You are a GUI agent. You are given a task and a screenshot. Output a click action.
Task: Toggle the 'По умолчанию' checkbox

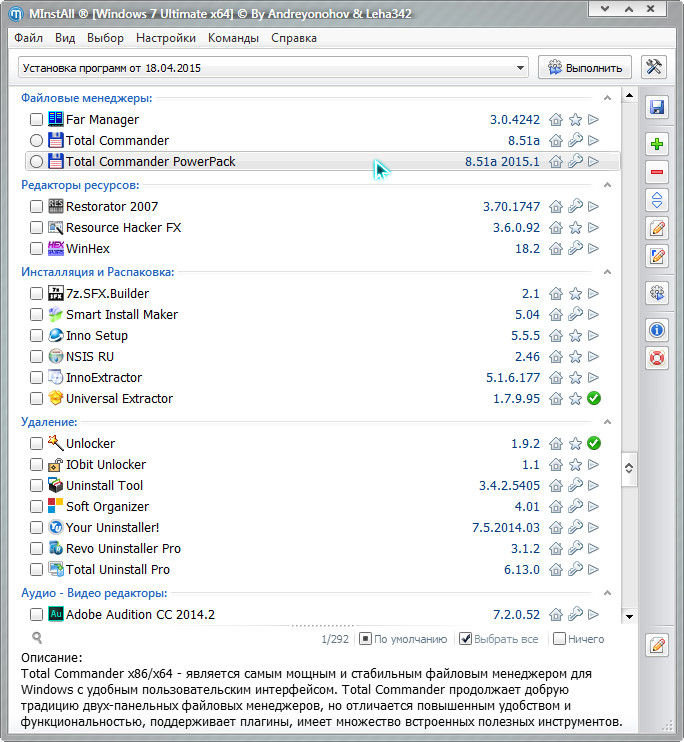point(365,639)
